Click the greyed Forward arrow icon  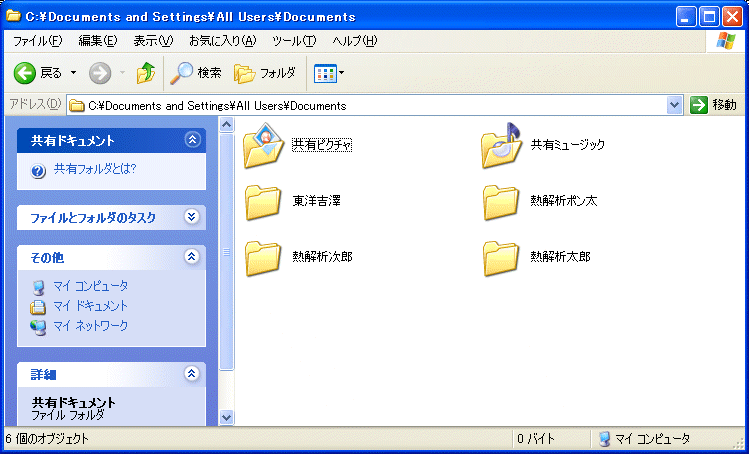(x=100, y=73)
